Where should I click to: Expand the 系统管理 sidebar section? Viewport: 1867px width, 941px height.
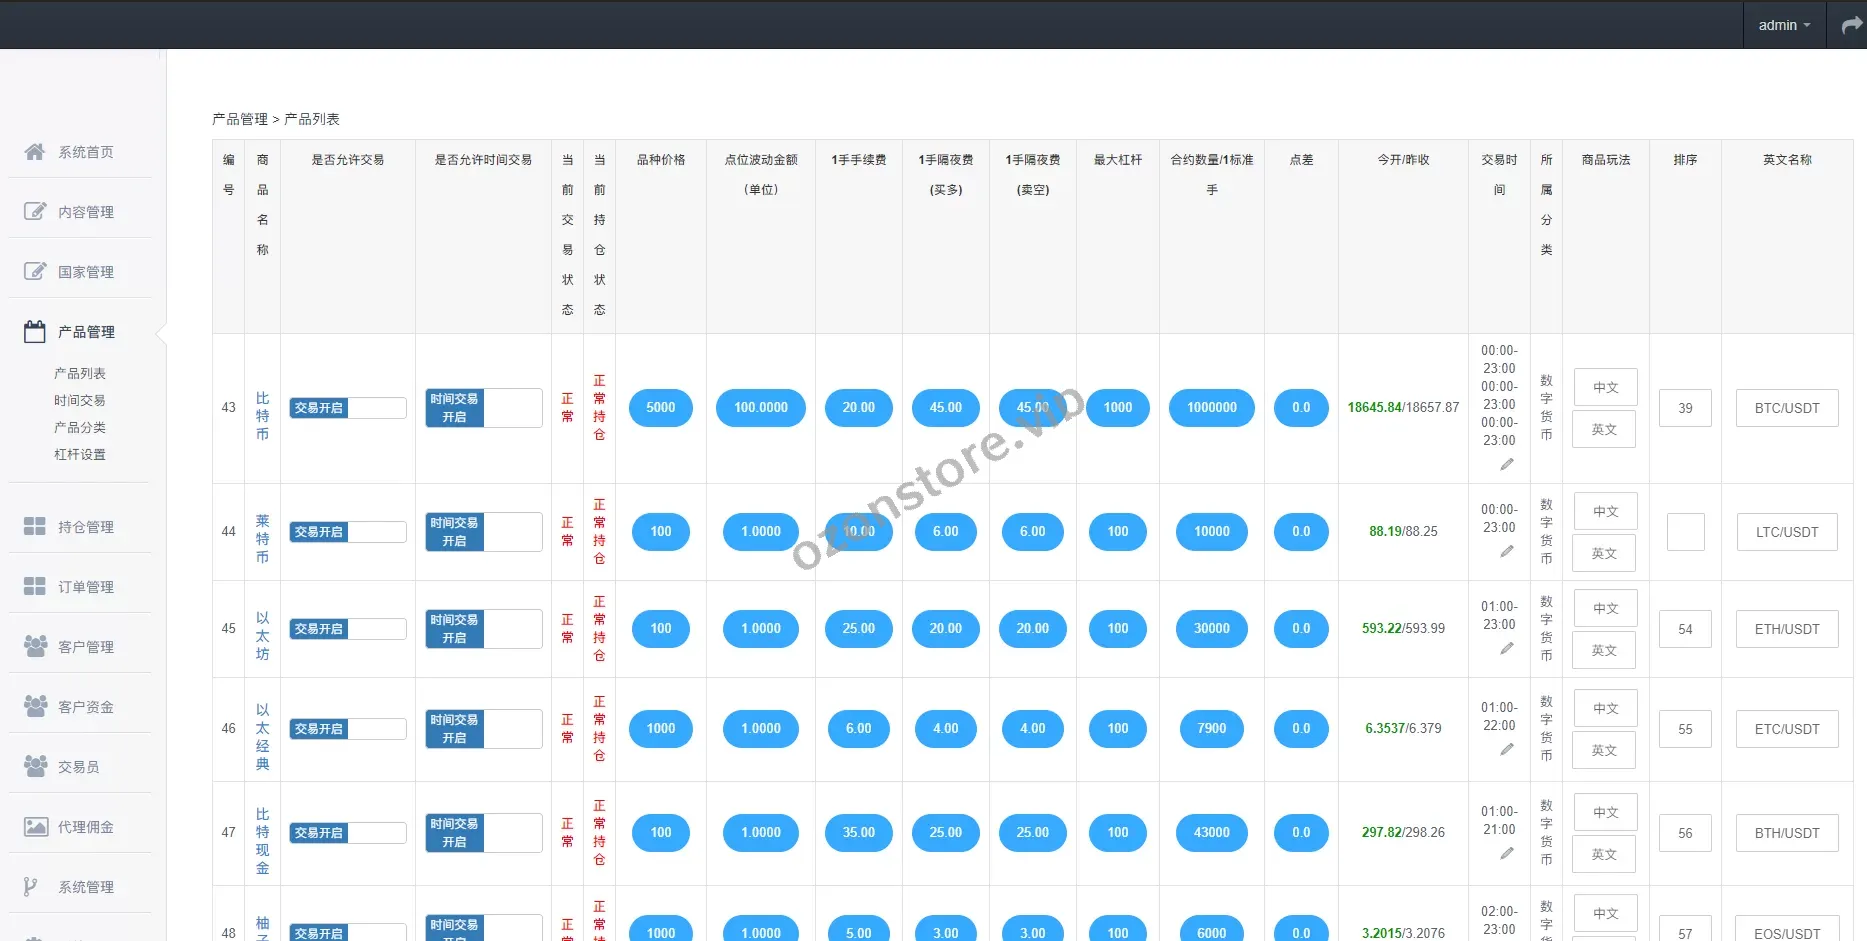click(x=85, y=887)
